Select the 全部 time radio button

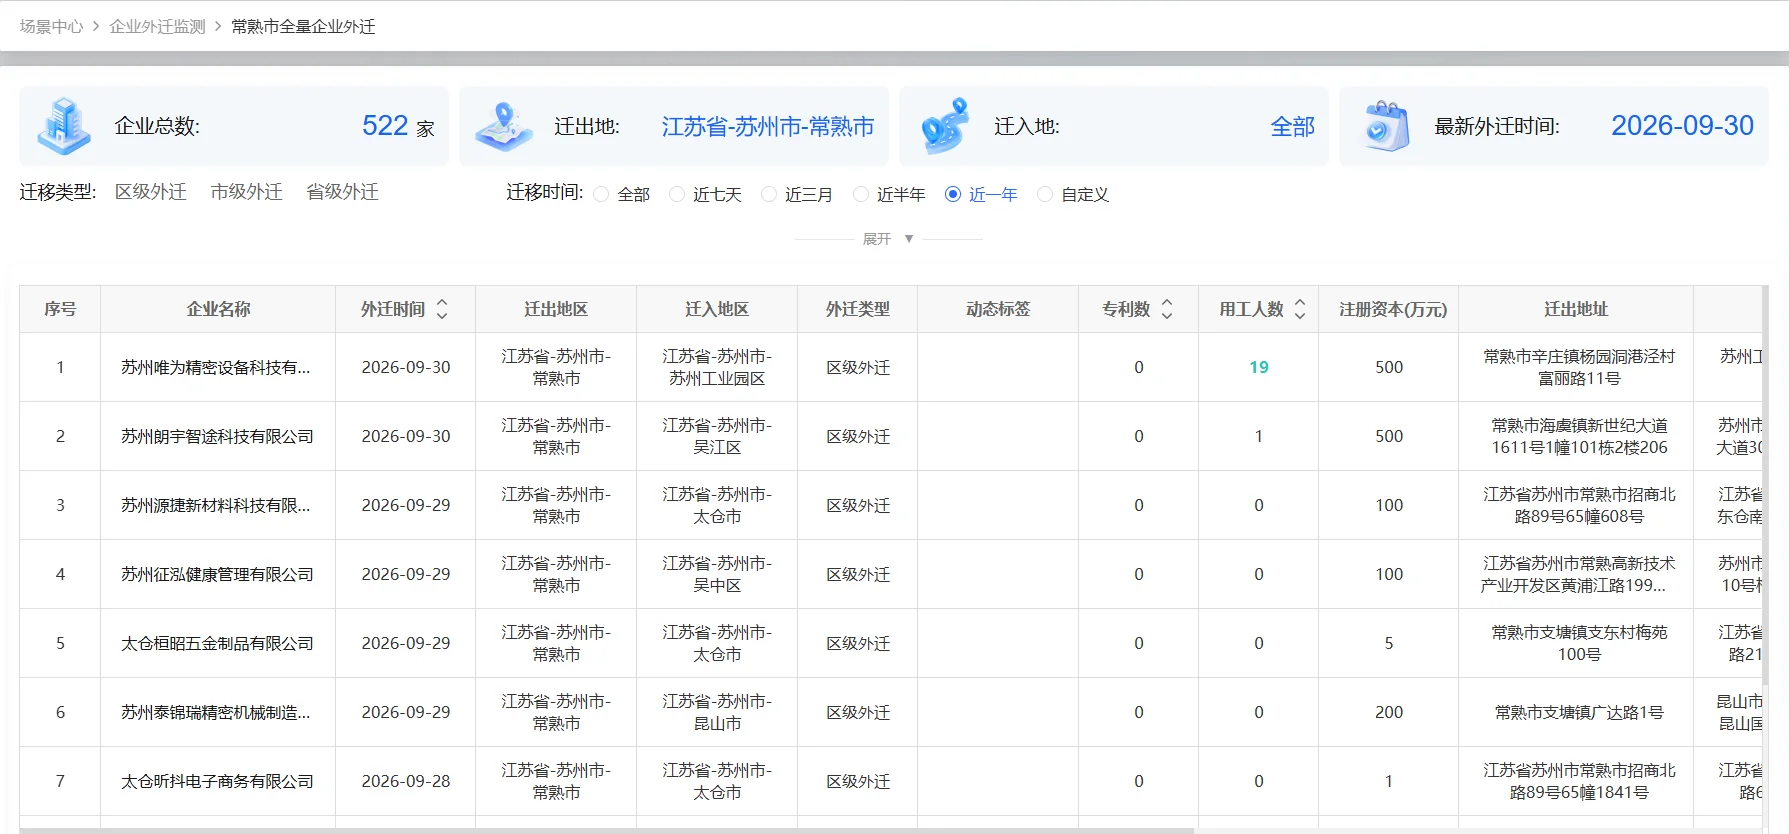pos(601,194)
